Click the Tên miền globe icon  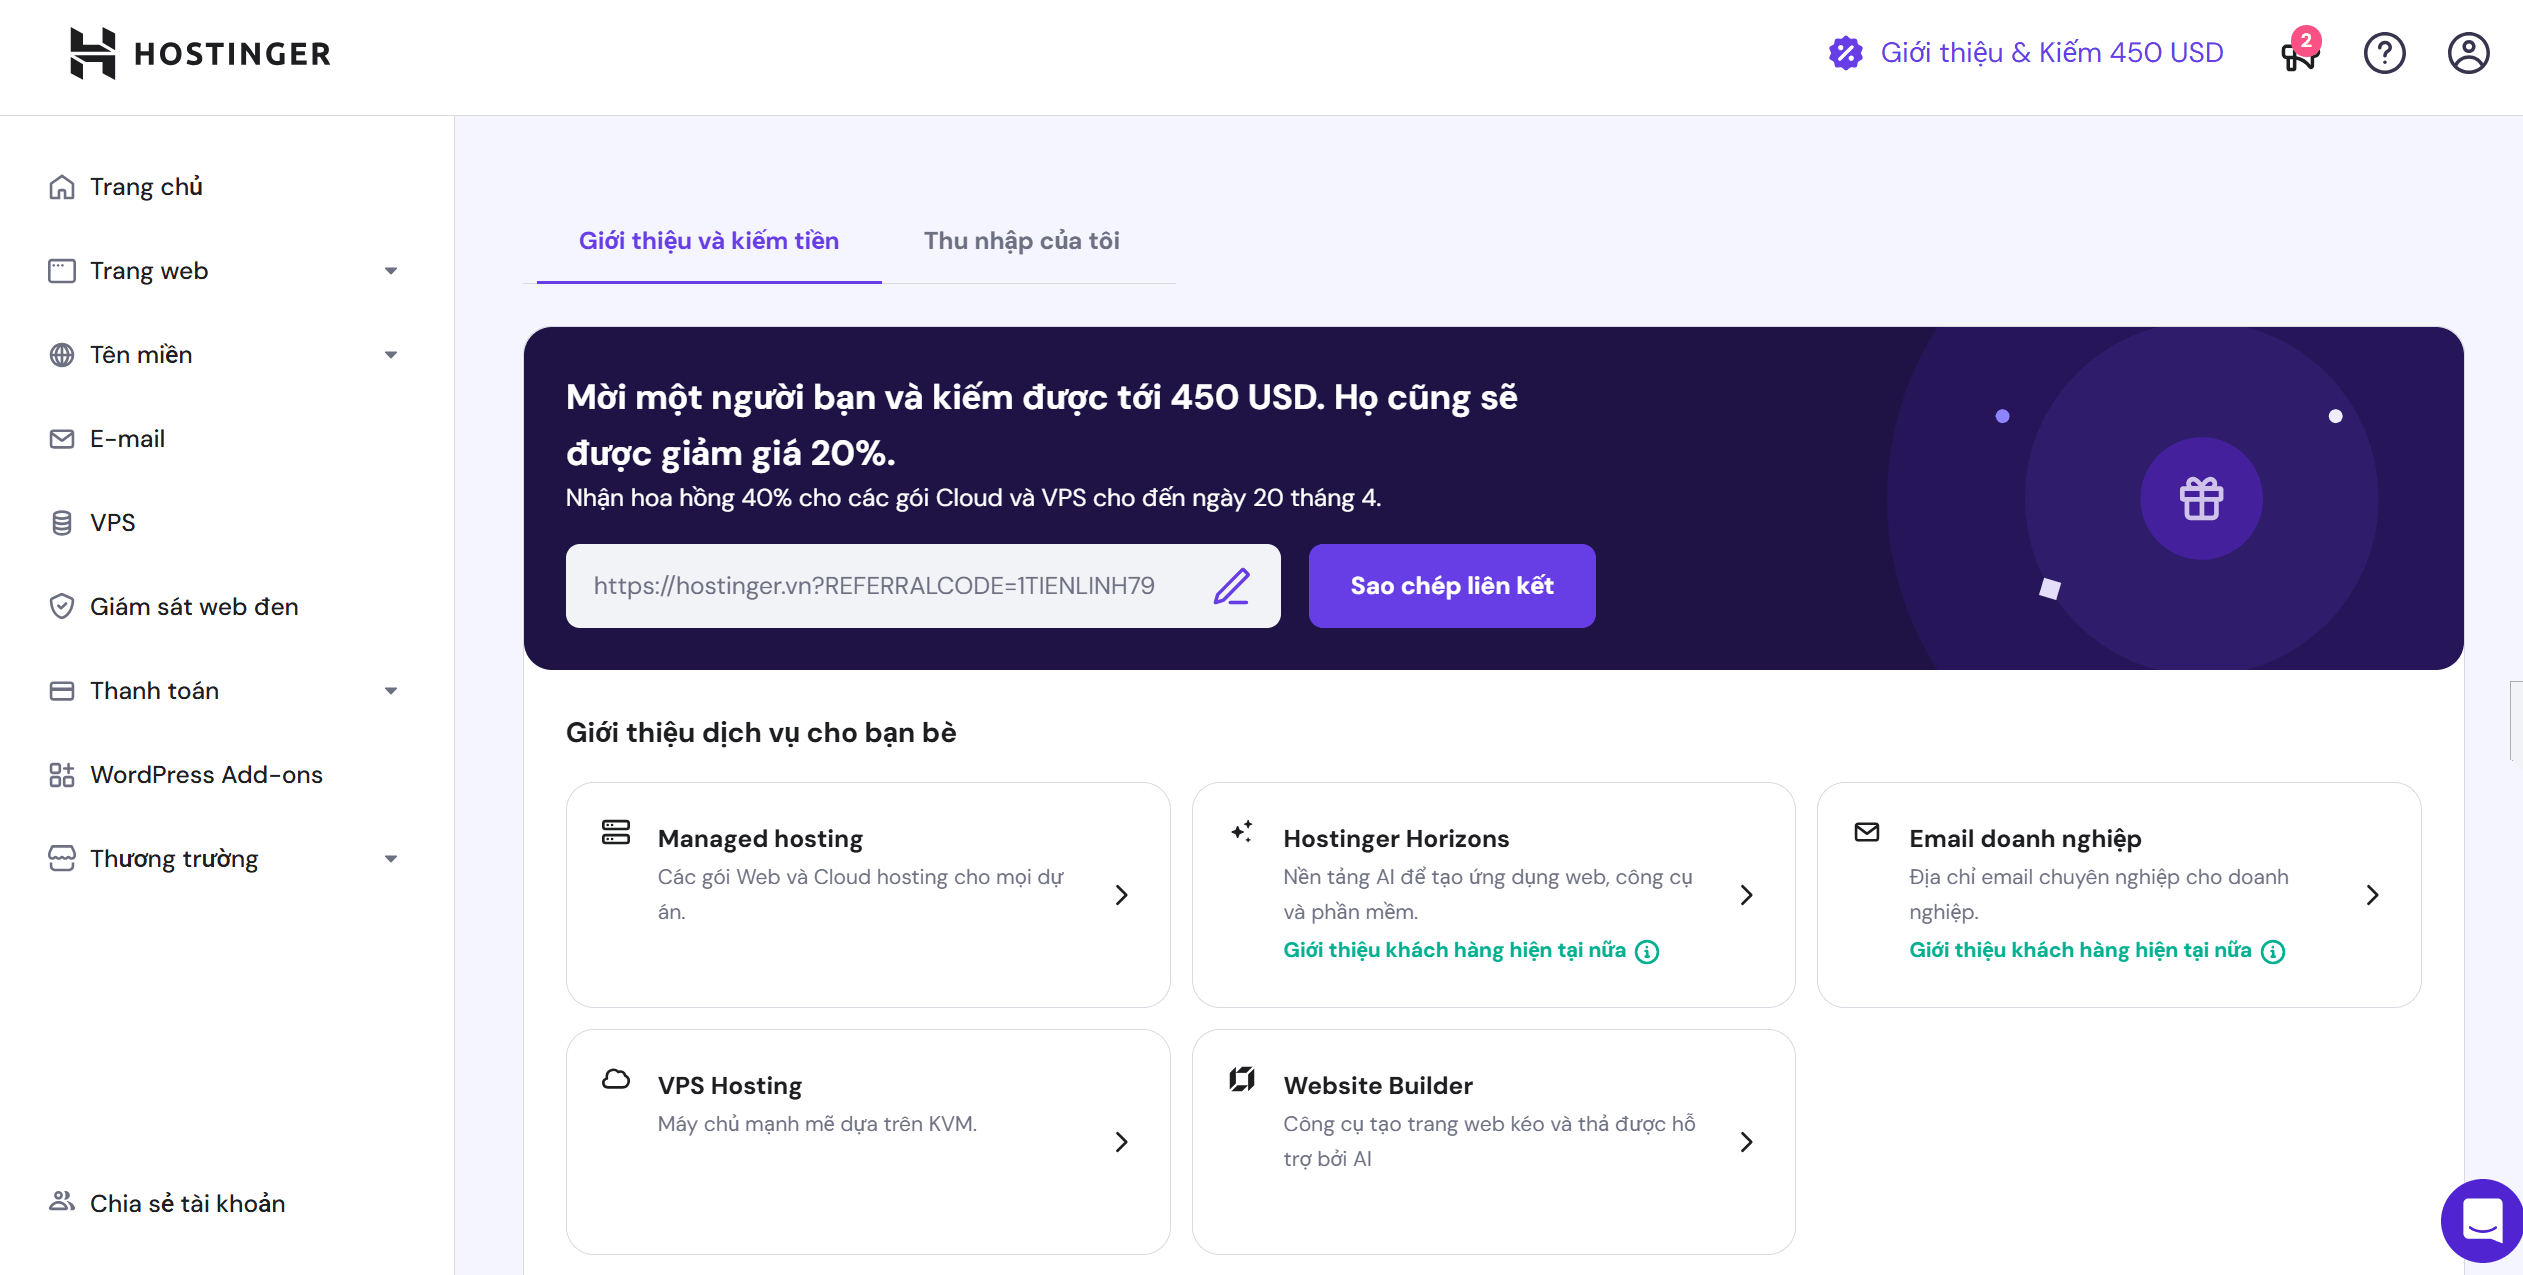tap(62, 355)
